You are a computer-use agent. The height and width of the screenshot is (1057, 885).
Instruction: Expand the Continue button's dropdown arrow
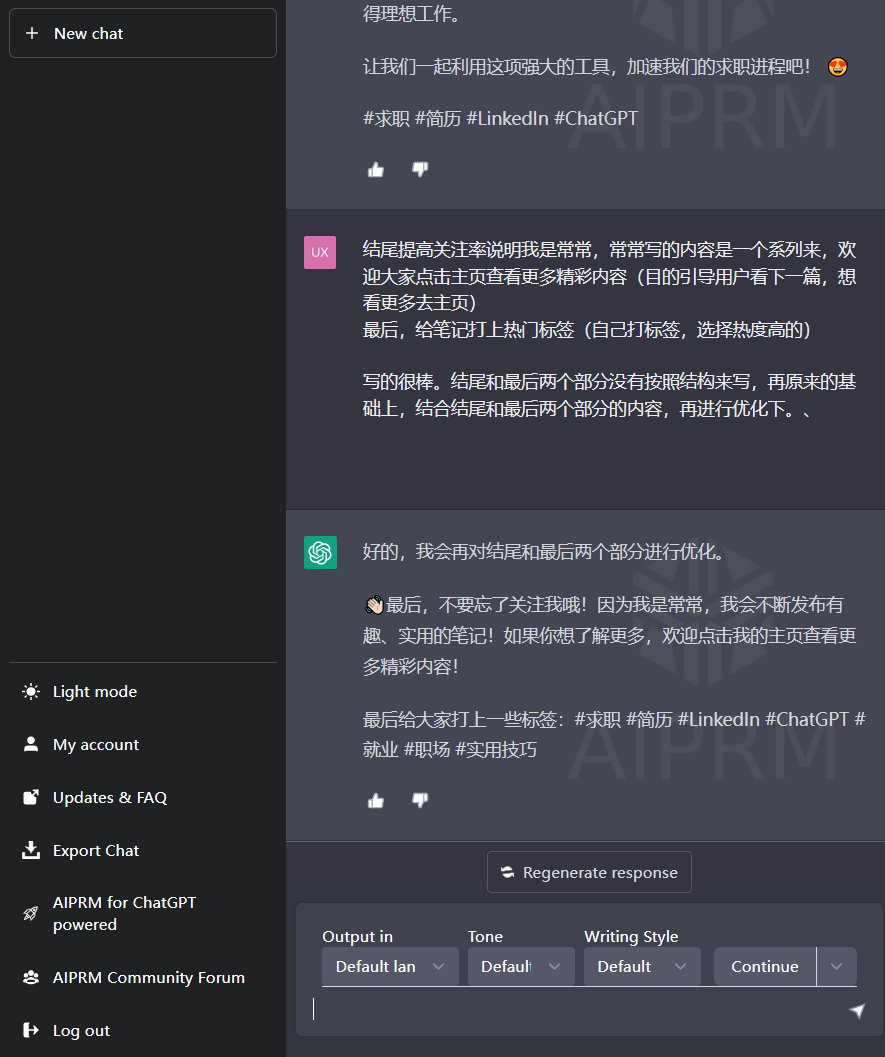pyautogui.click(x=836, y=966)
